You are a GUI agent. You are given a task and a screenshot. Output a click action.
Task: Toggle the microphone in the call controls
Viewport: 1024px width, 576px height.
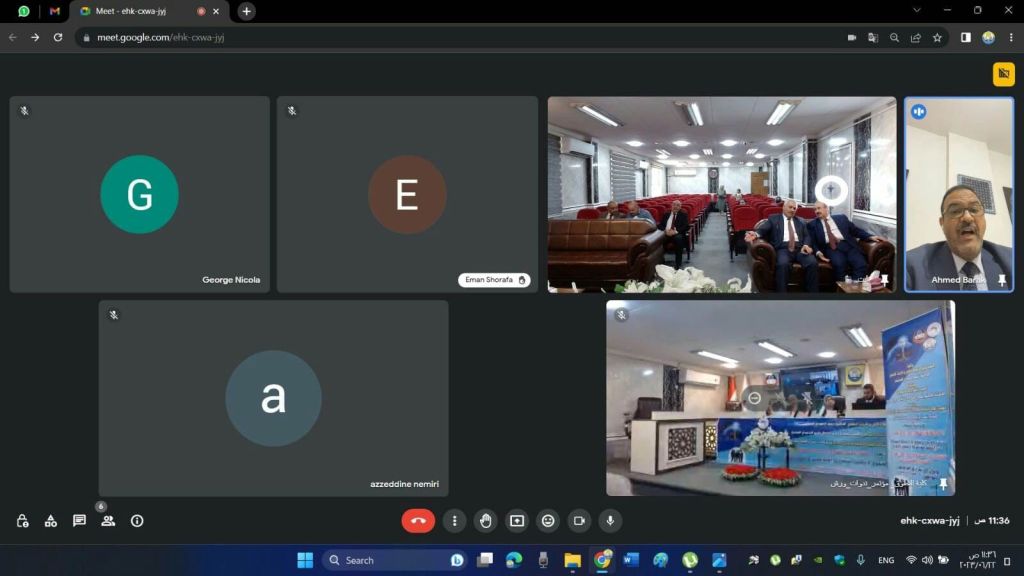click(609, 521)
